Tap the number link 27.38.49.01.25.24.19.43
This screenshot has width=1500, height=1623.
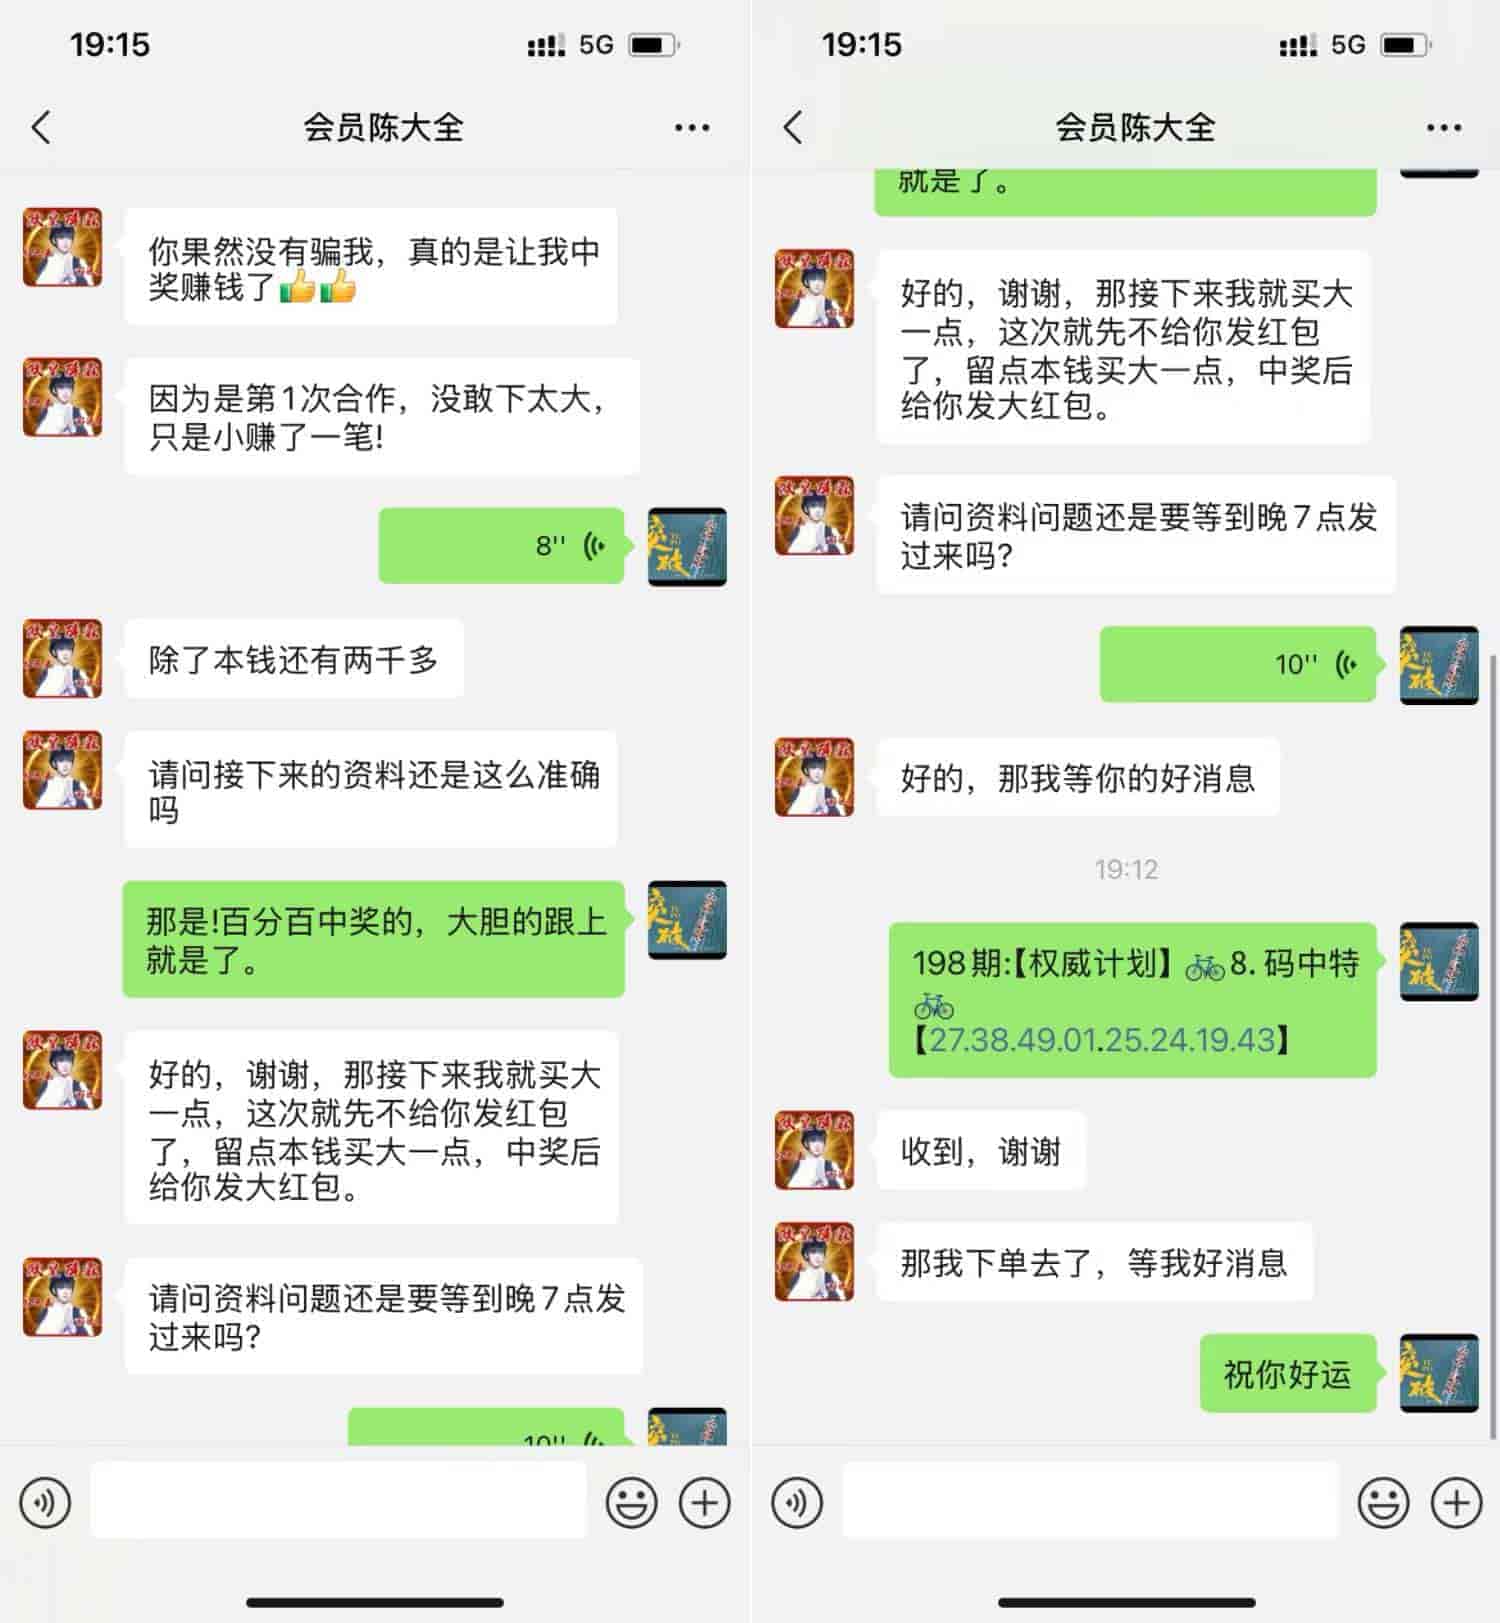pos(1103,1040)
